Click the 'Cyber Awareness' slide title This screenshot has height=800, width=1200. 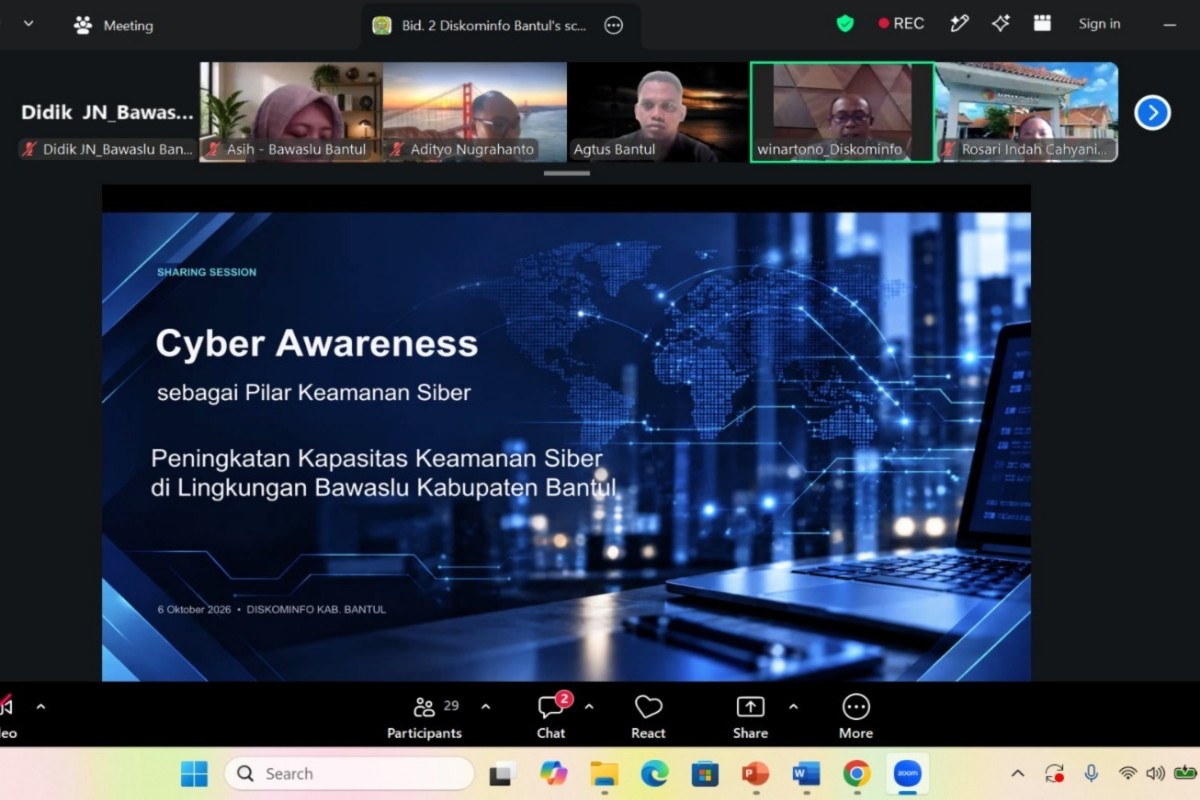[x=317, y=344]
